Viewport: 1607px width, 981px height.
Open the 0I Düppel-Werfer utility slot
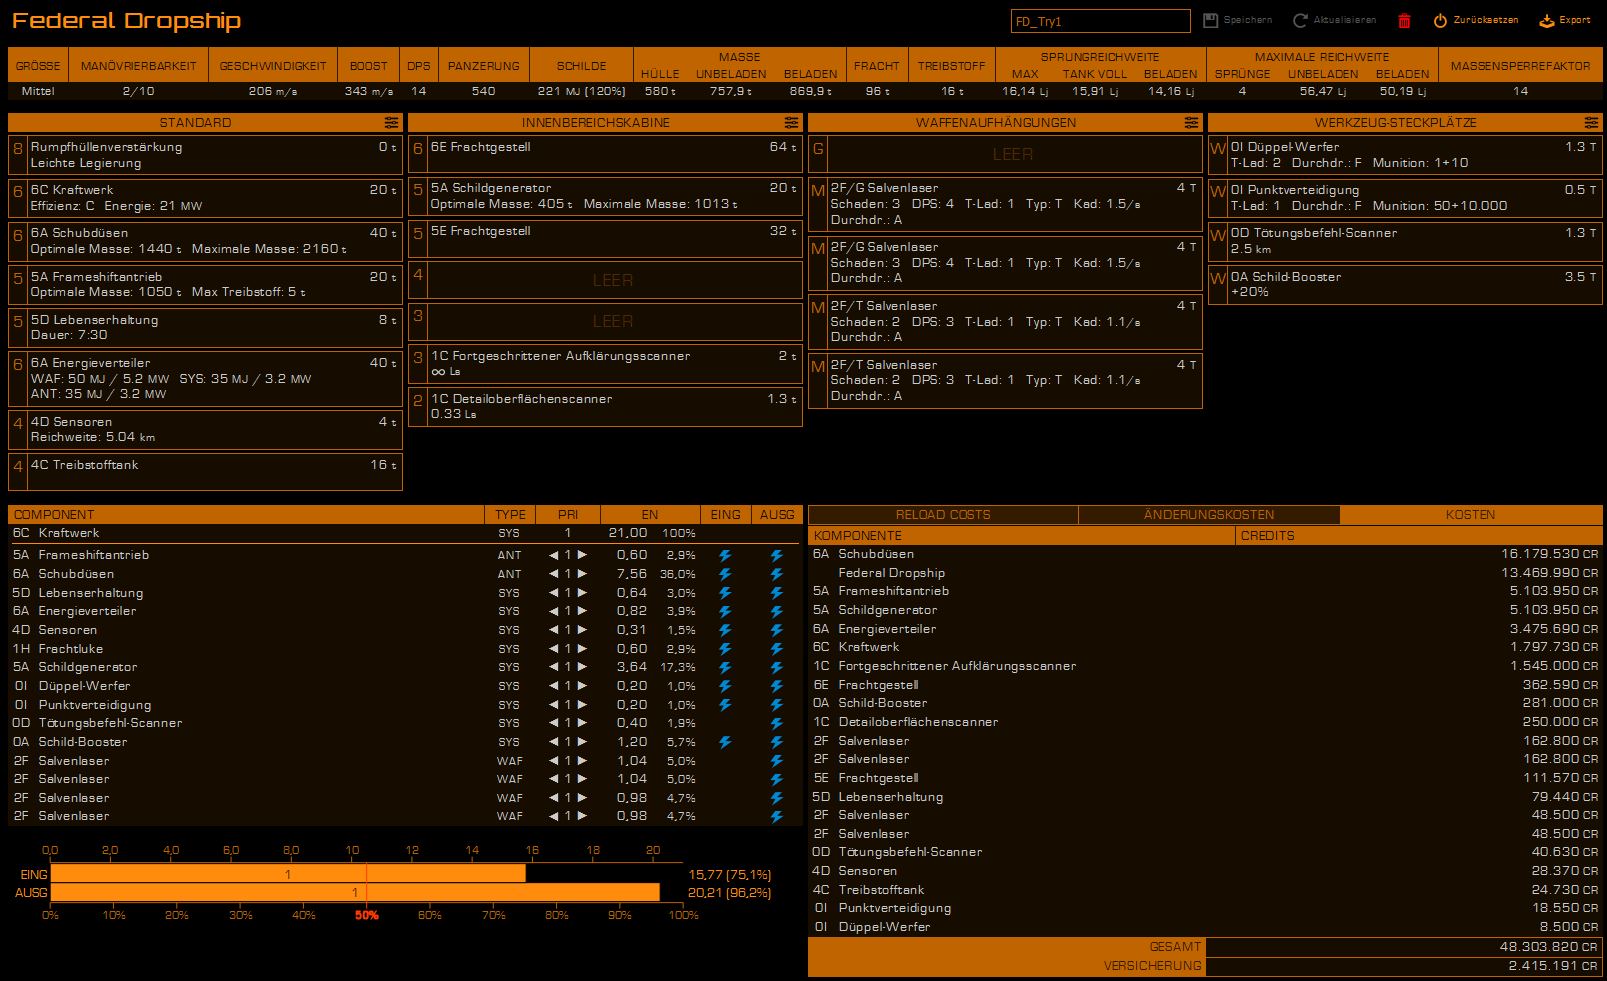coord(1405,155)
